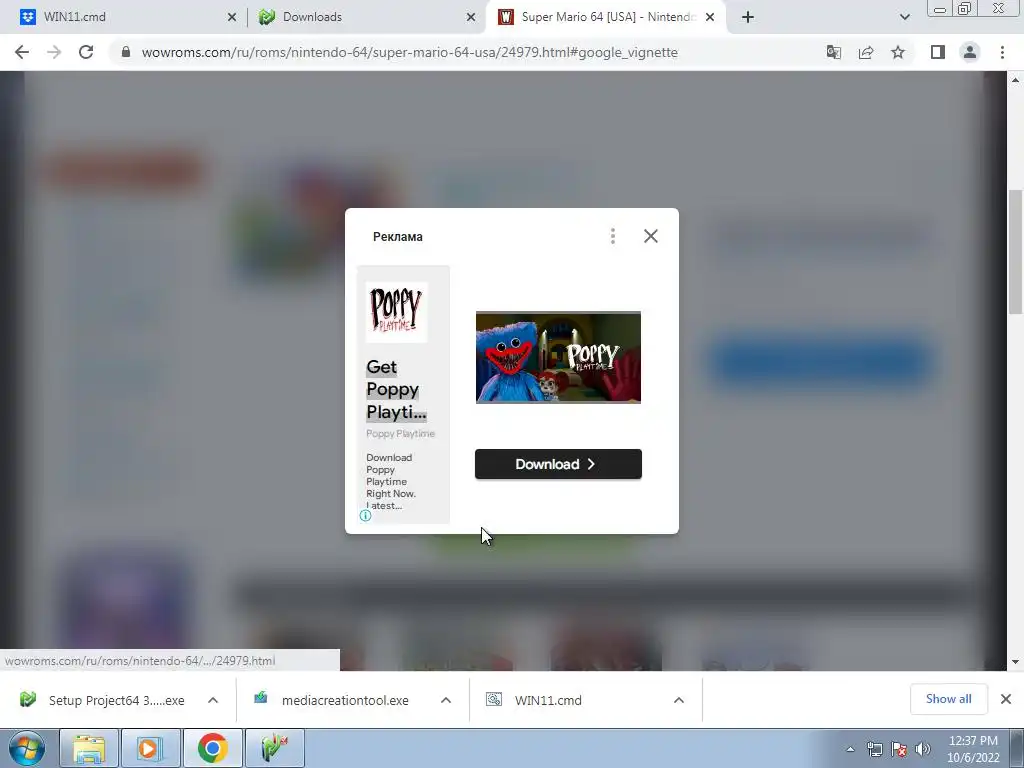
Task: Open File Explorer from taskbar
Action: pos(89,748)
